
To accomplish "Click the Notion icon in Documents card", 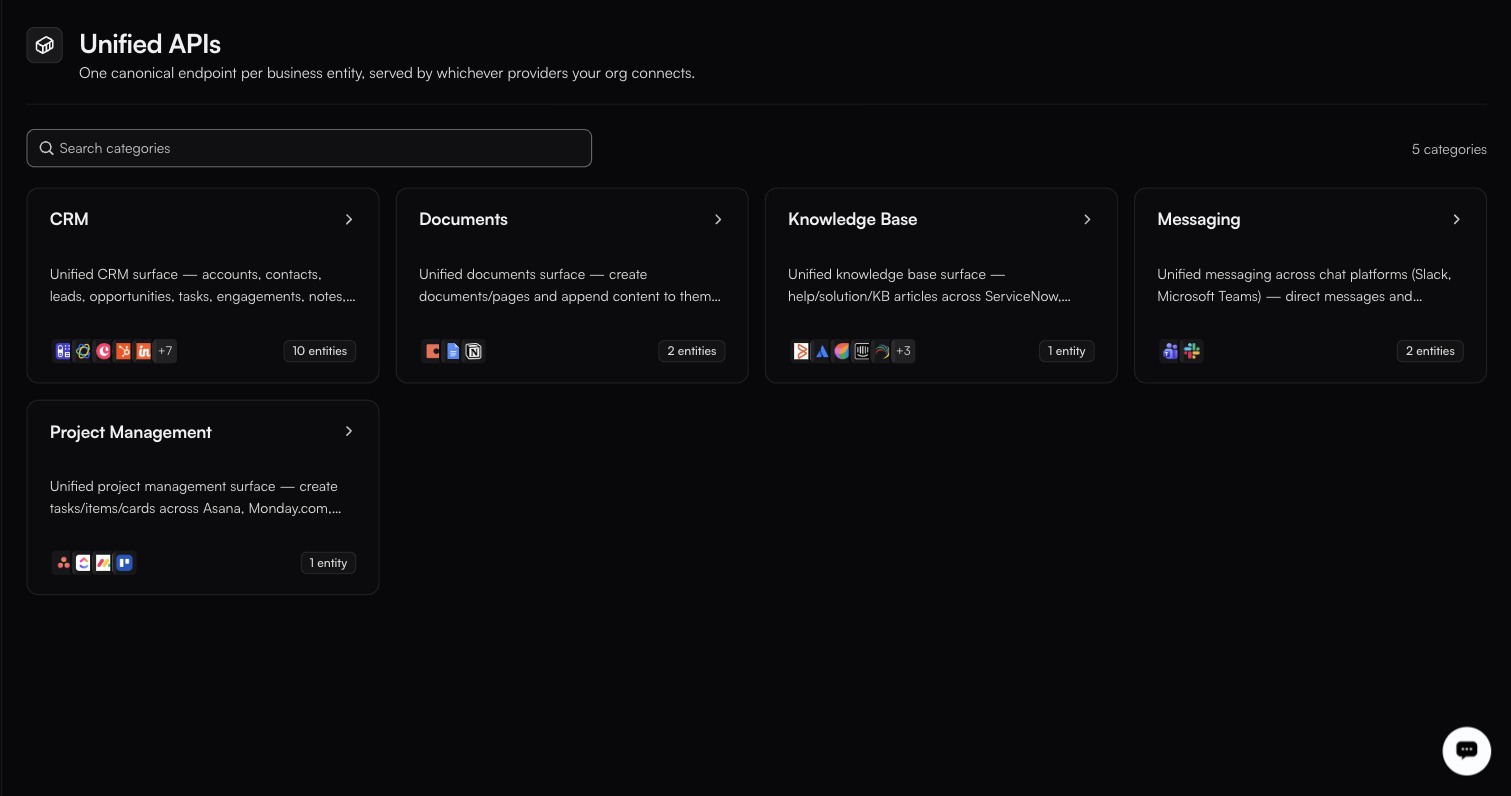I will 474,351.
